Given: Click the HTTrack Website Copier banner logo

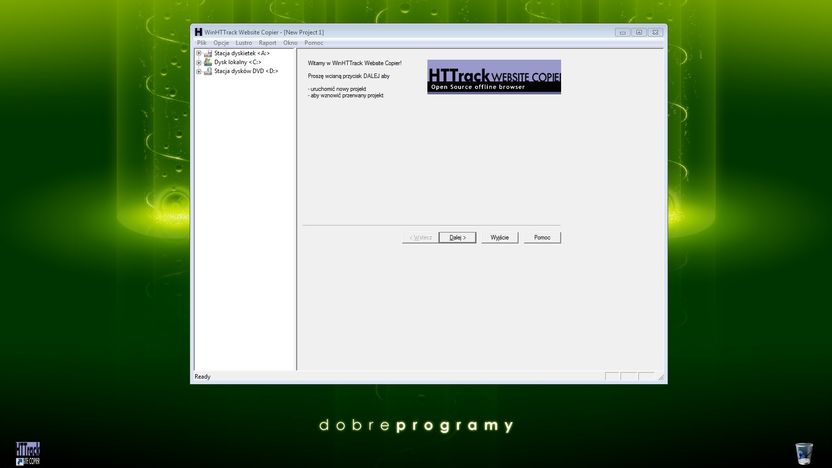Looking at the screenshot, I should point(494,77).
